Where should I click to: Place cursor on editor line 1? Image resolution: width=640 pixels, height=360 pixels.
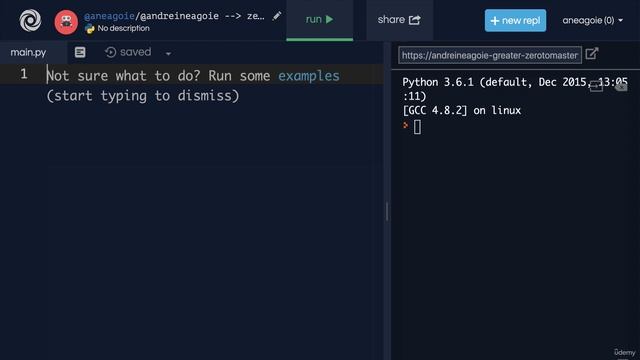[x=215, y=74]
